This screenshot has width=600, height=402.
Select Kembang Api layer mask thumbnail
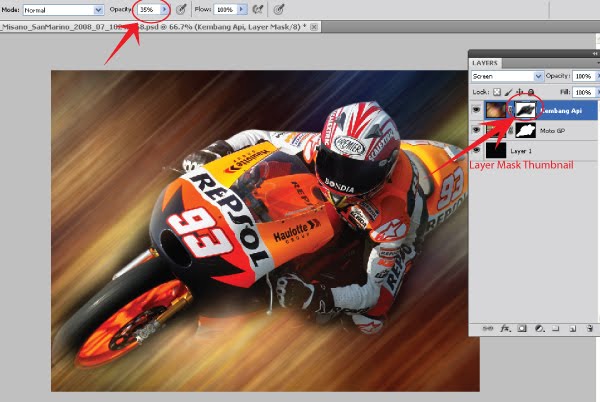coord(526,110)
